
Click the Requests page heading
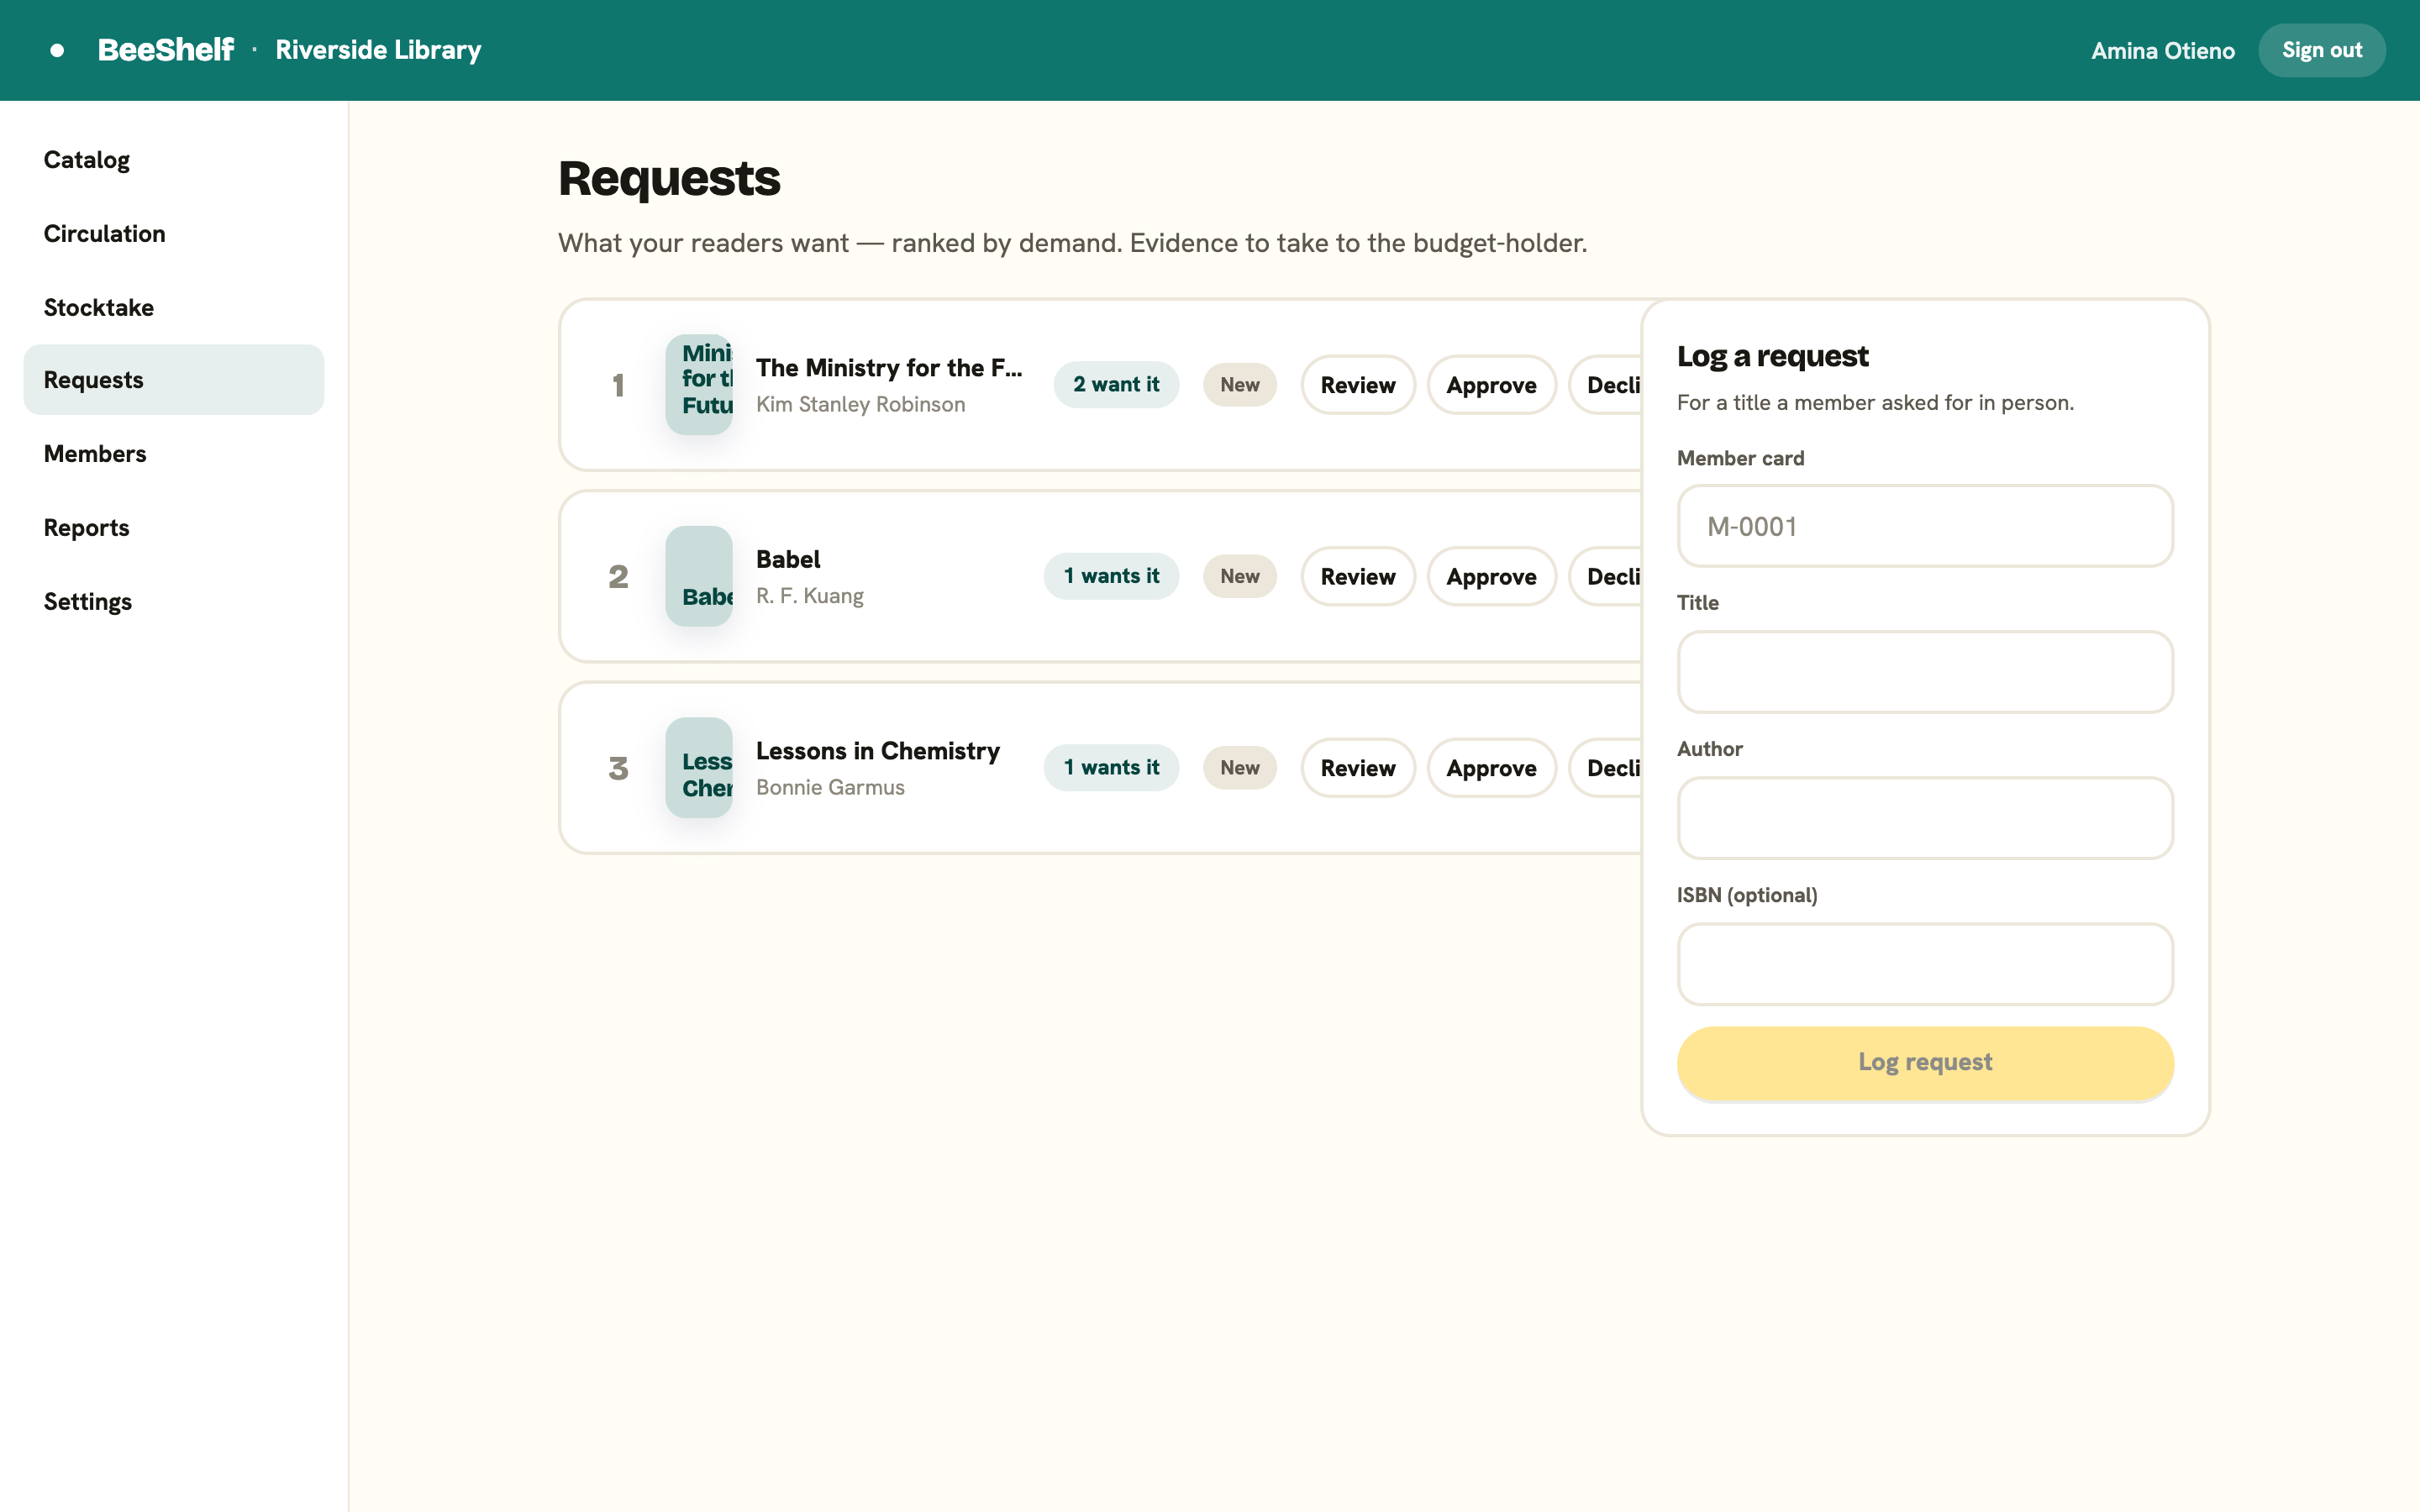[x=669, y=179]
